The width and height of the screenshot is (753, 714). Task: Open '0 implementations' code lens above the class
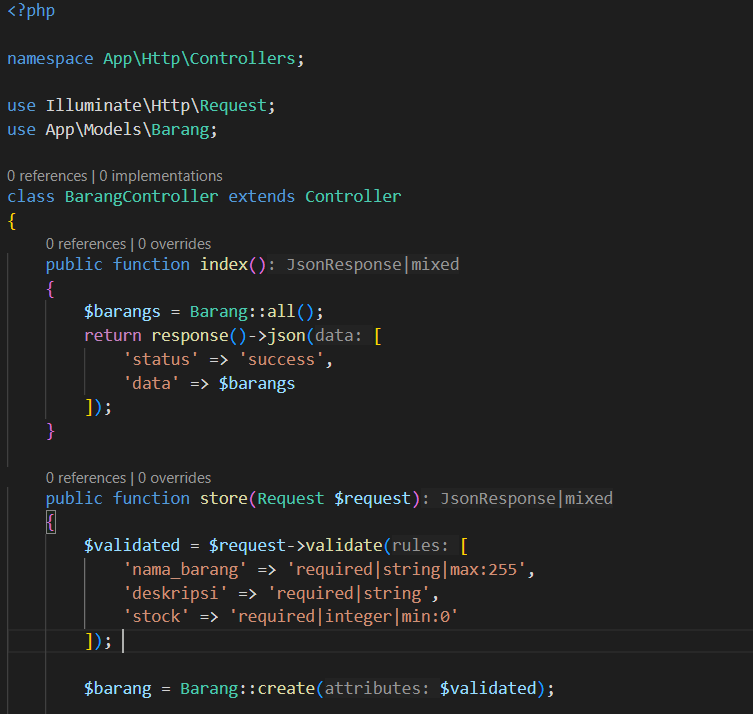(x=161, y=176)
